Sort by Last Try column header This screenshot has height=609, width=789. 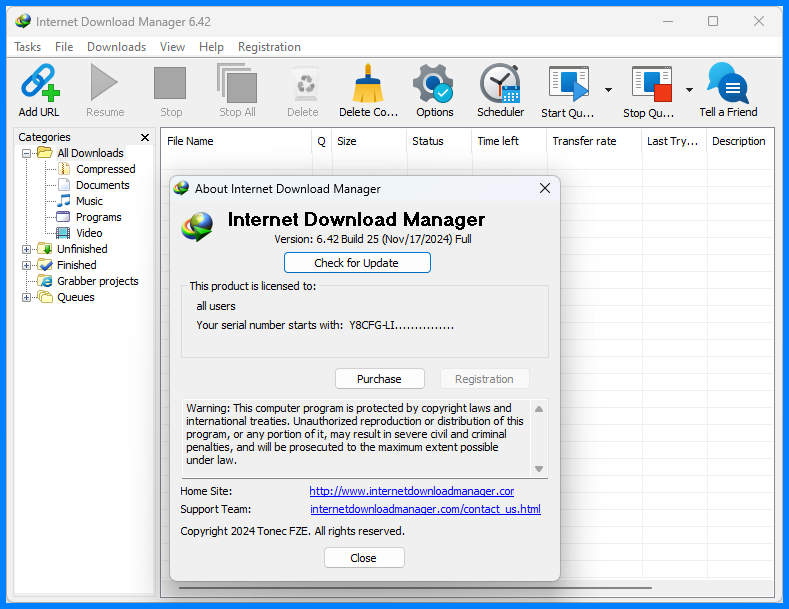[674, 141]
